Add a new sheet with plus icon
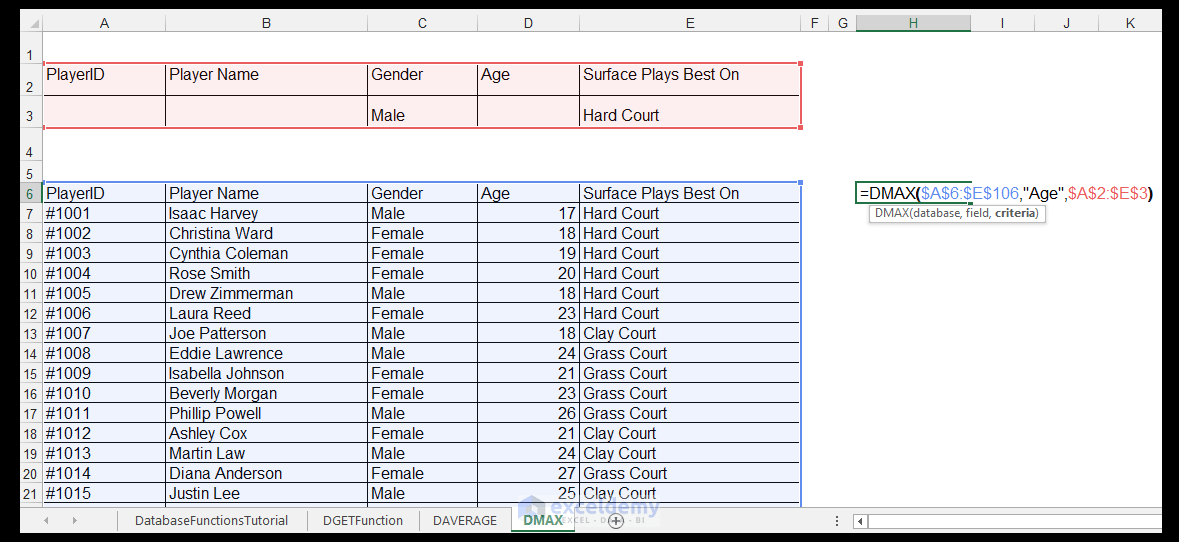 tap(616, 520)
